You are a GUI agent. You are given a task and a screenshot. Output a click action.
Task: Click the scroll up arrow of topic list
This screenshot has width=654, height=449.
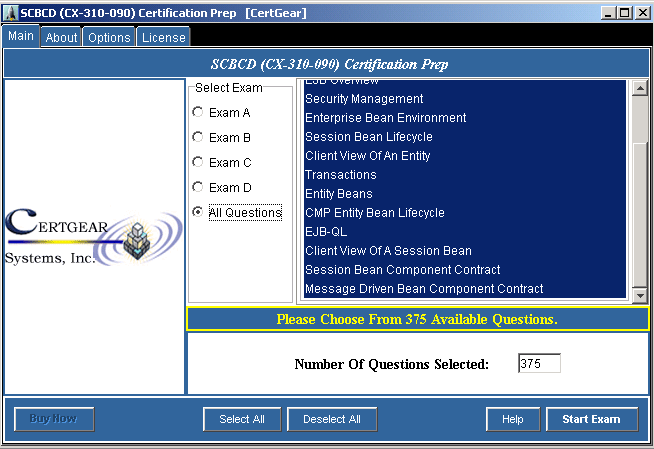click(x=639, y=88)
